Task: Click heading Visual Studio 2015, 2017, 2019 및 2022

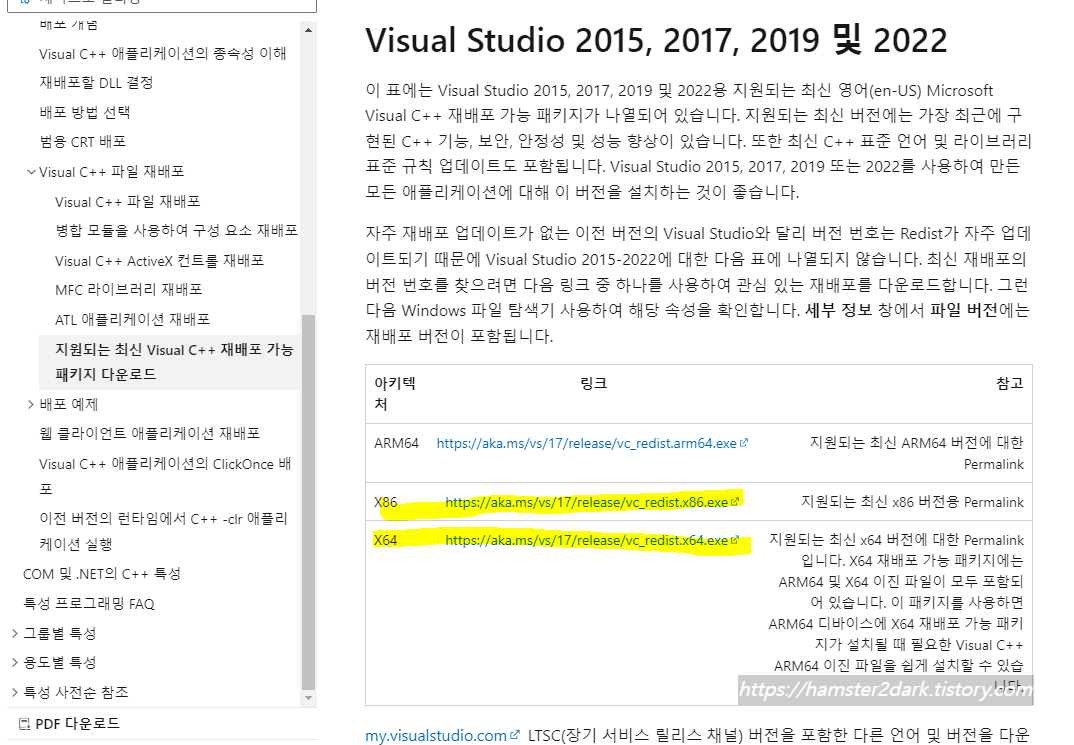Action: click(656, 40)
